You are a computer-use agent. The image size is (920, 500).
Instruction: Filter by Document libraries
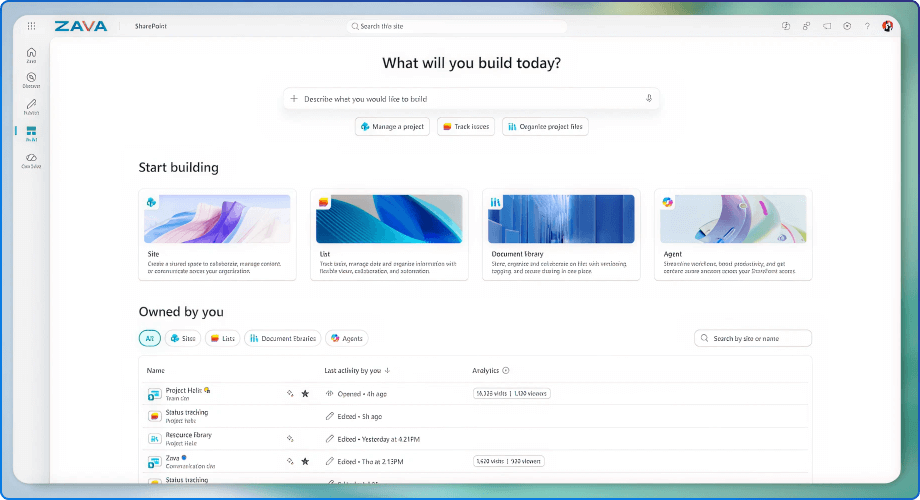coord(282,339)
